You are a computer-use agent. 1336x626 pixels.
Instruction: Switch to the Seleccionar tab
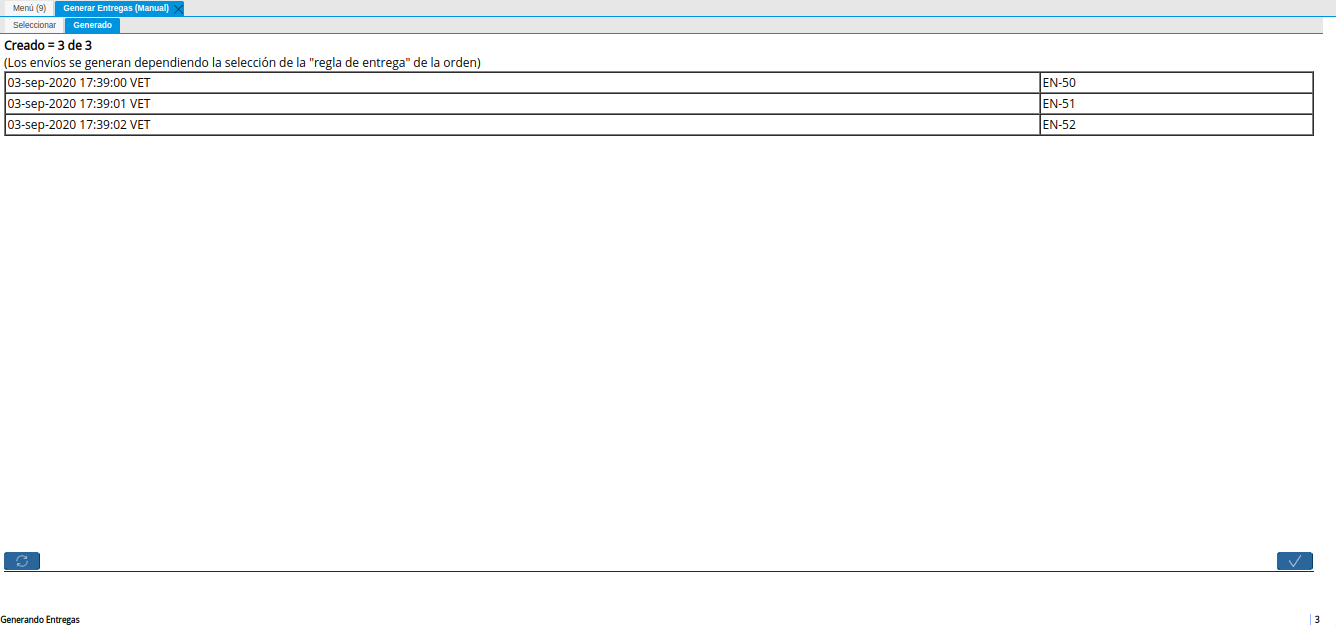(x=33, y=25)
